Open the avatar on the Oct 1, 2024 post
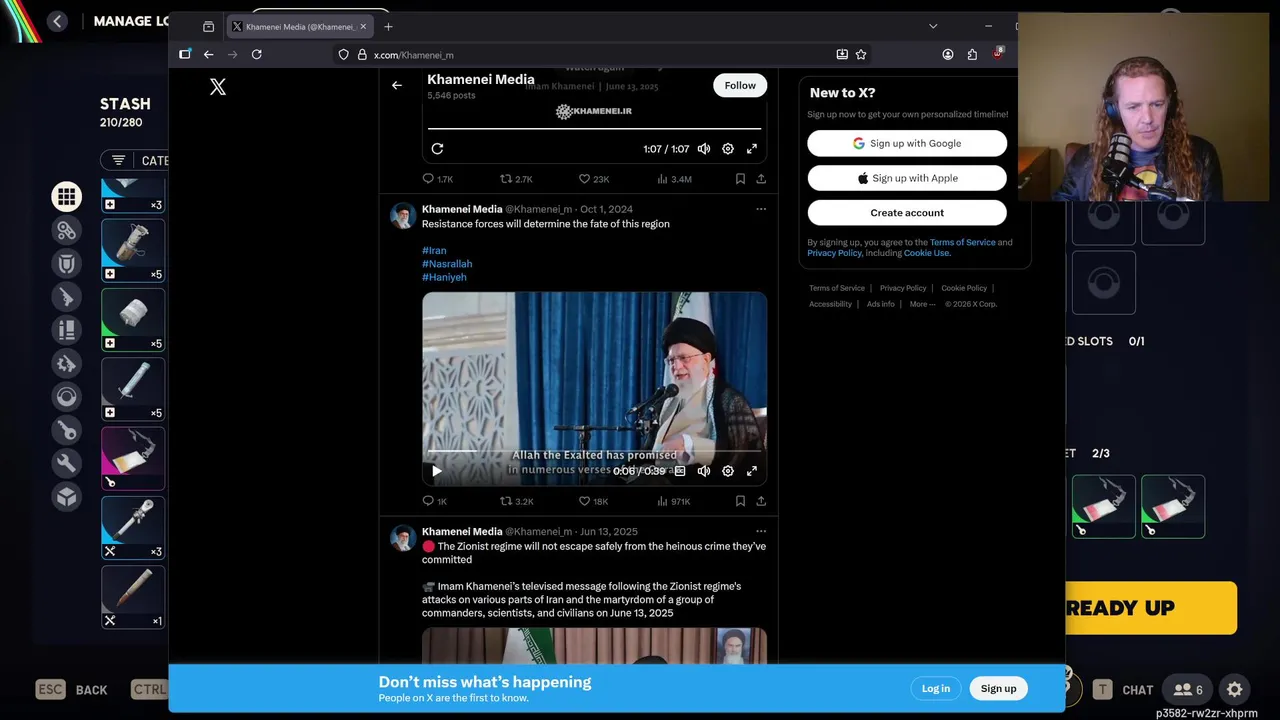The width and height of the screenshot is (1280, 720). [x=402, y=216]
